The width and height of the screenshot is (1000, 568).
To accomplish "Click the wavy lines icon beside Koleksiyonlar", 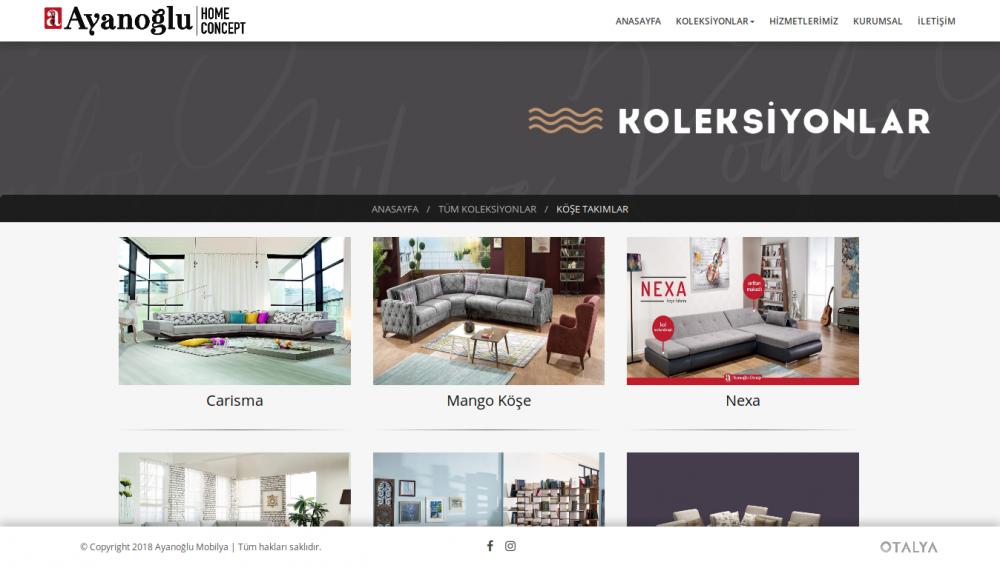I will point(565,120).
